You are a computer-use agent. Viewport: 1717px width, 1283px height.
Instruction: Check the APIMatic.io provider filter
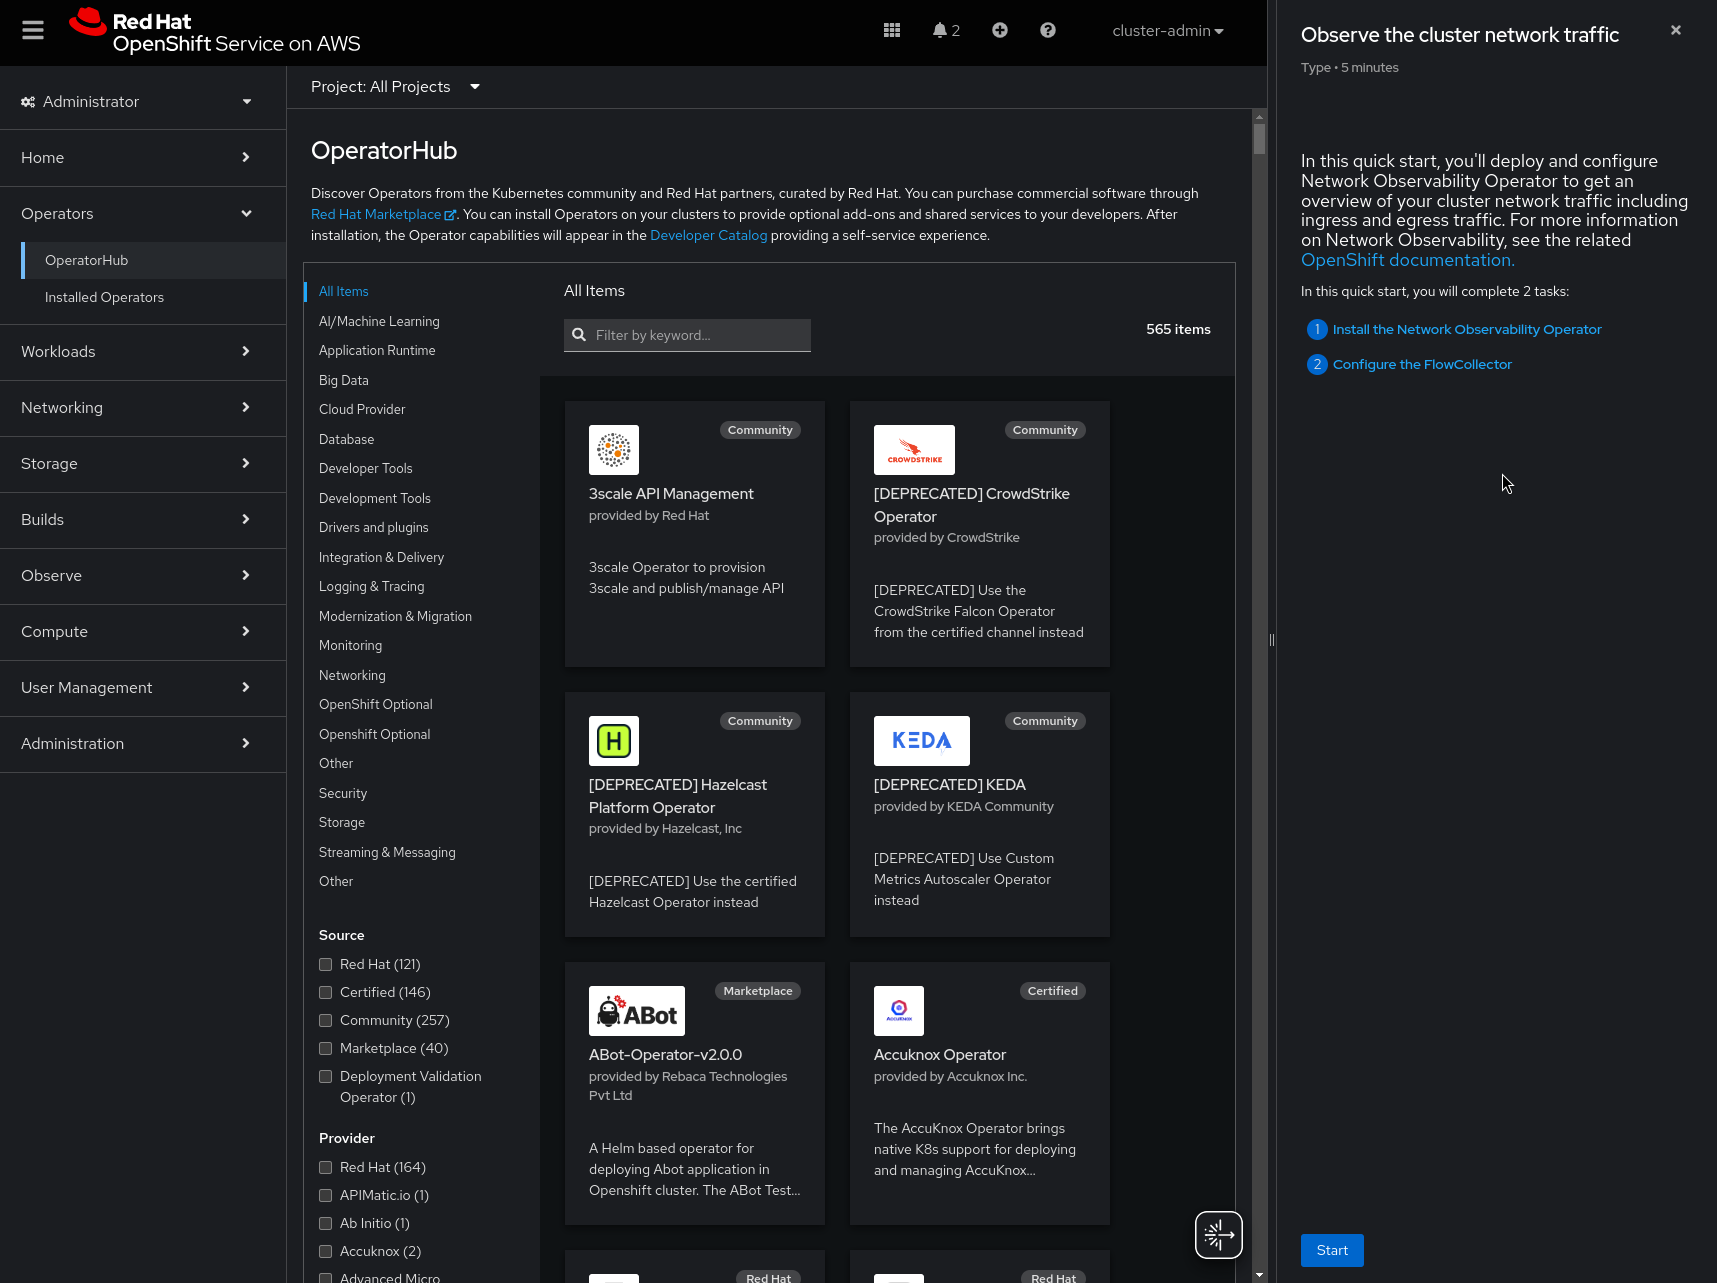(325, 1195)
